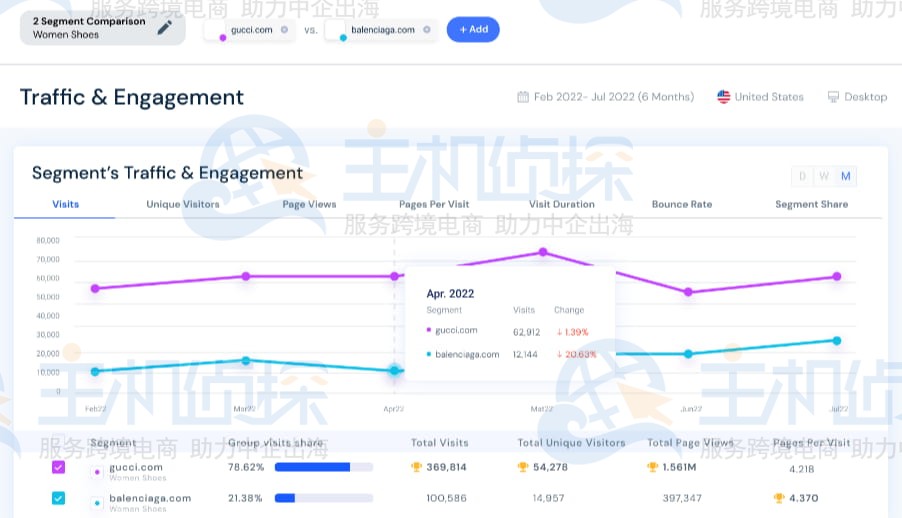Click the + Add button

473,30
